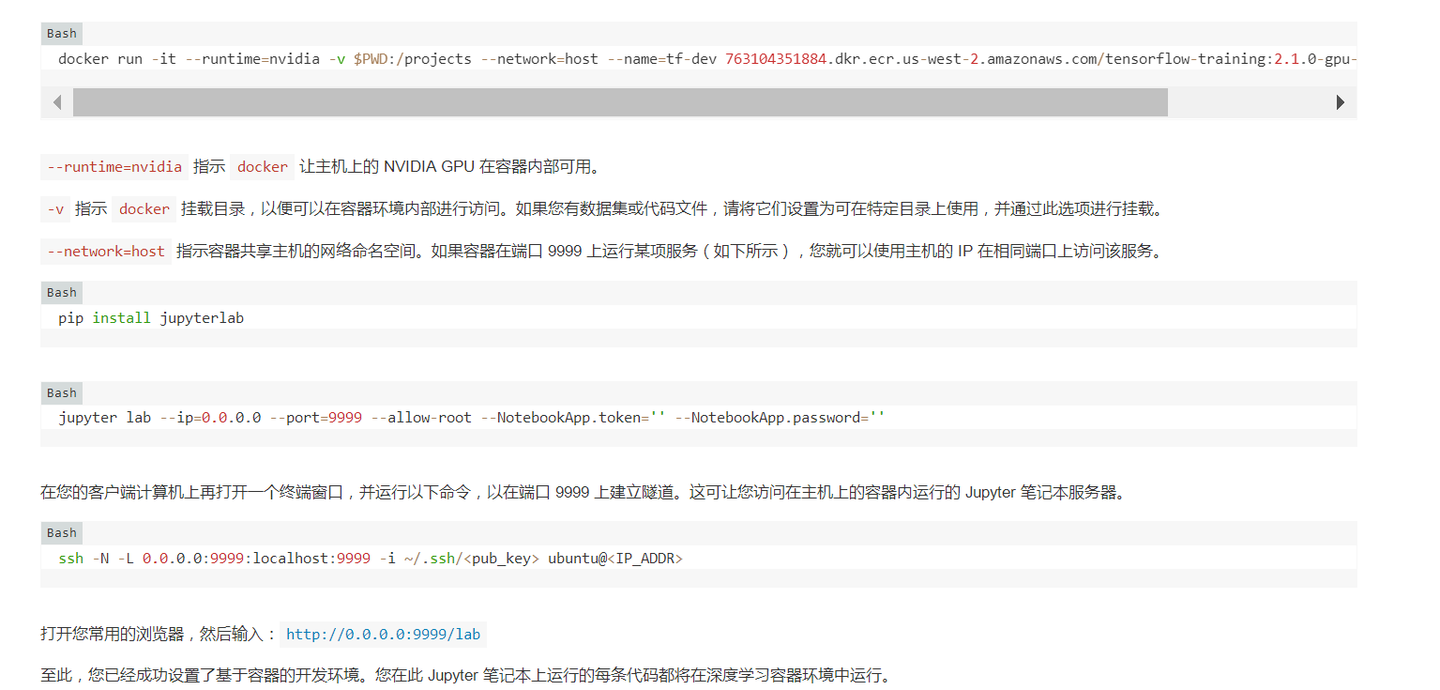Click the paragraph about opening another terminal window
1440x690 pixels.
tap(583, 492)
